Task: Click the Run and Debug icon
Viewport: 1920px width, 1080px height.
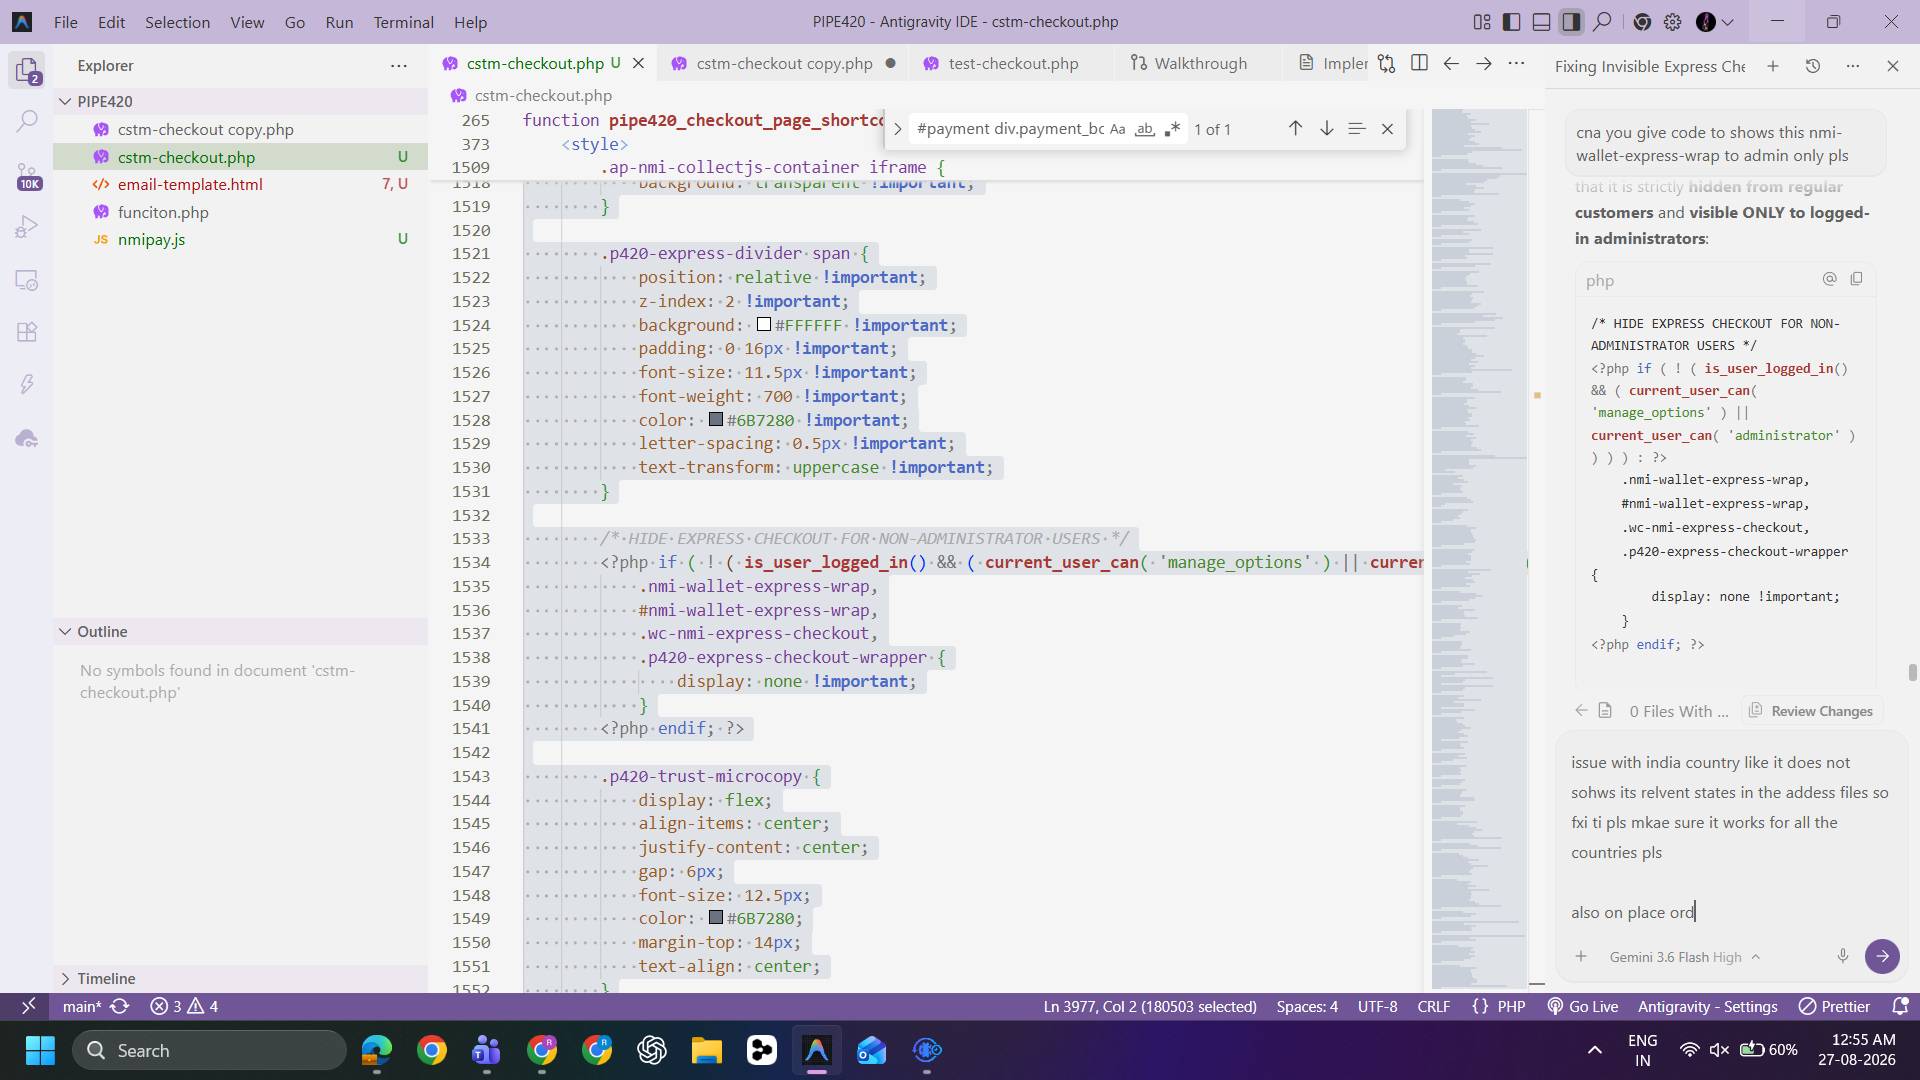Action: click(27, 227)
